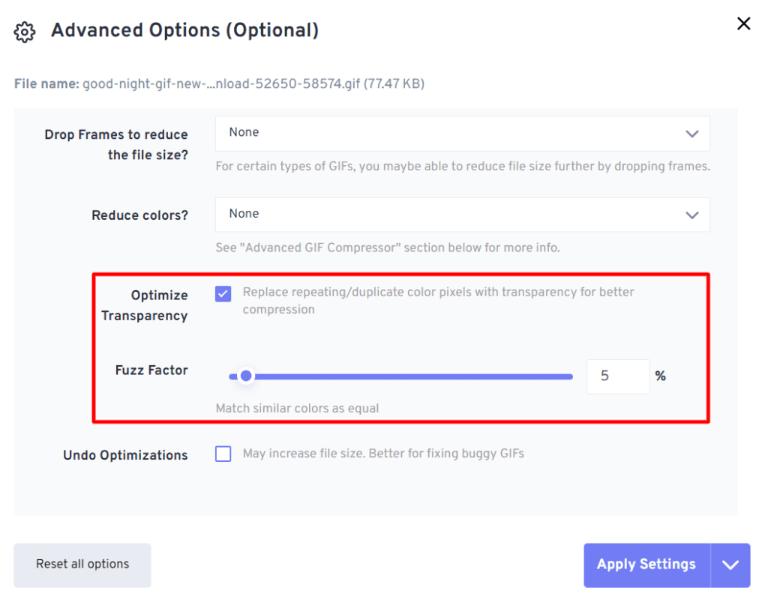The width and height of the screenshot is (760, 598).
Task: Click the Optimize Transparency label
Action: 144,305
